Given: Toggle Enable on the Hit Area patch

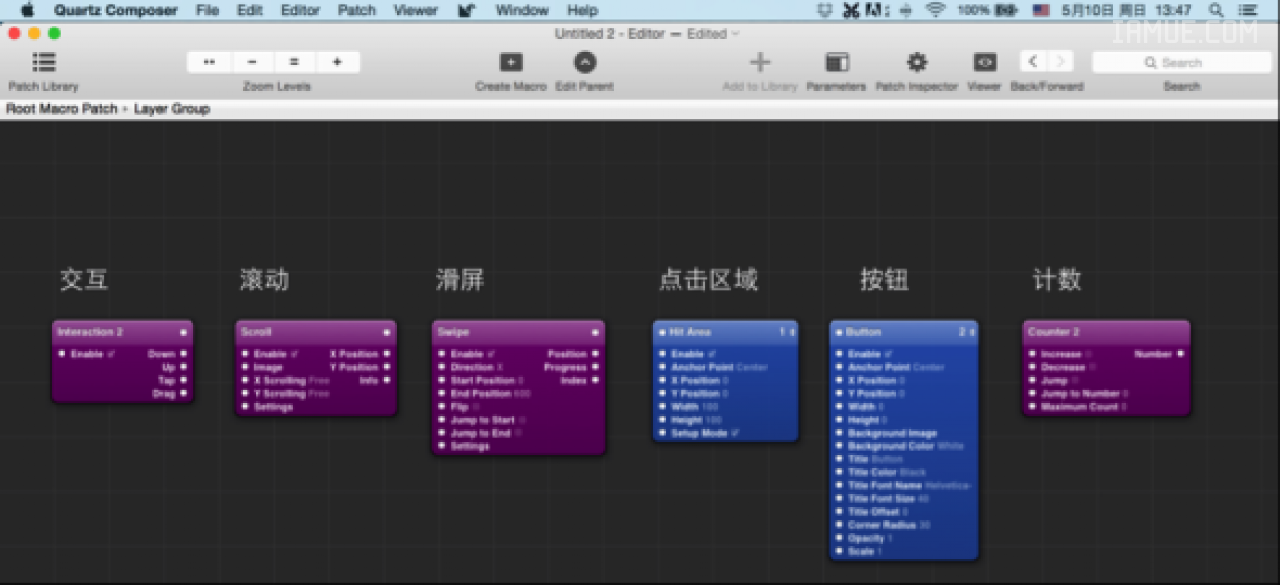Looking at the screenshot, I should 710,354.
